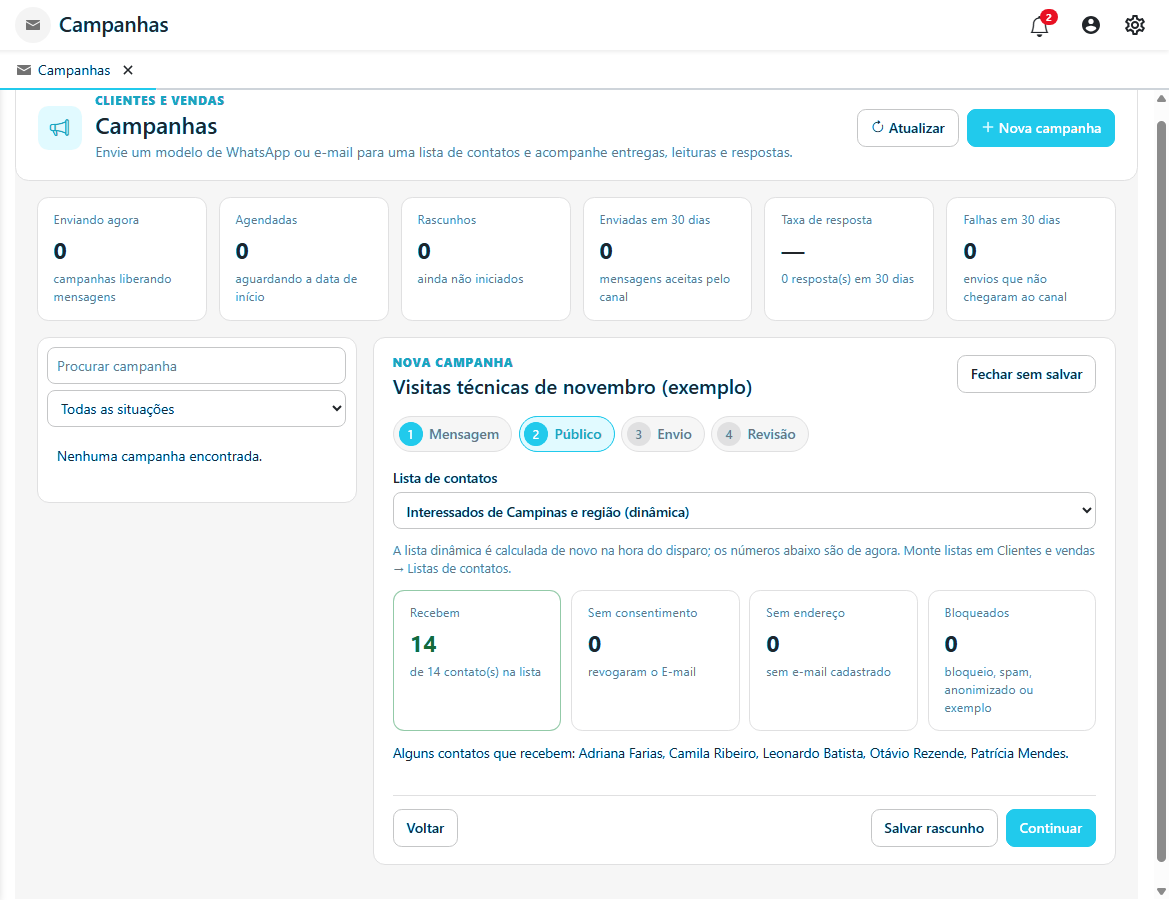Screen dimensions: 1169x900
Task: Click the scrollbar down arrow
Action: tap(1161, 892)
